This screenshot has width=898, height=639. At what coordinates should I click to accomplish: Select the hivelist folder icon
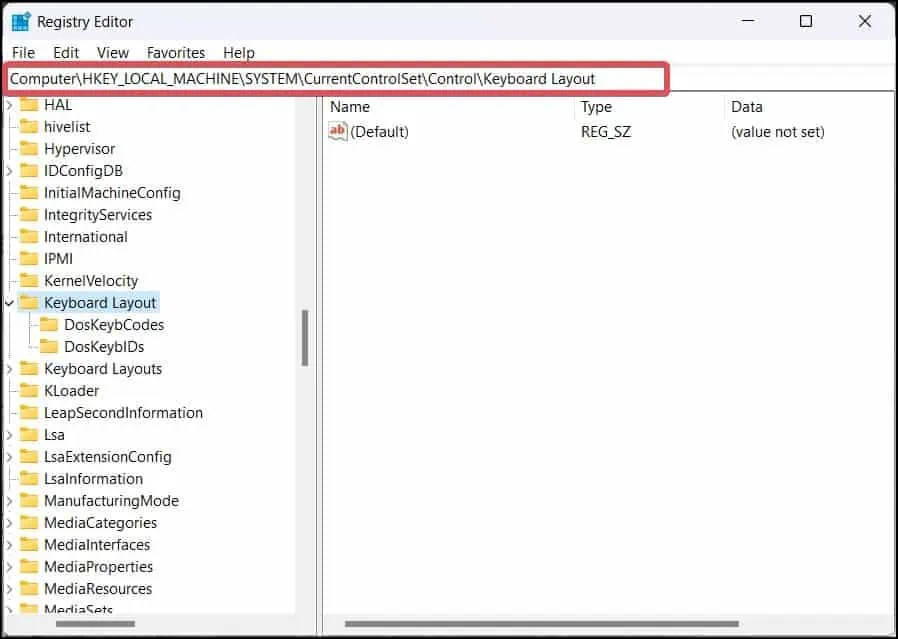coord(29,127)
